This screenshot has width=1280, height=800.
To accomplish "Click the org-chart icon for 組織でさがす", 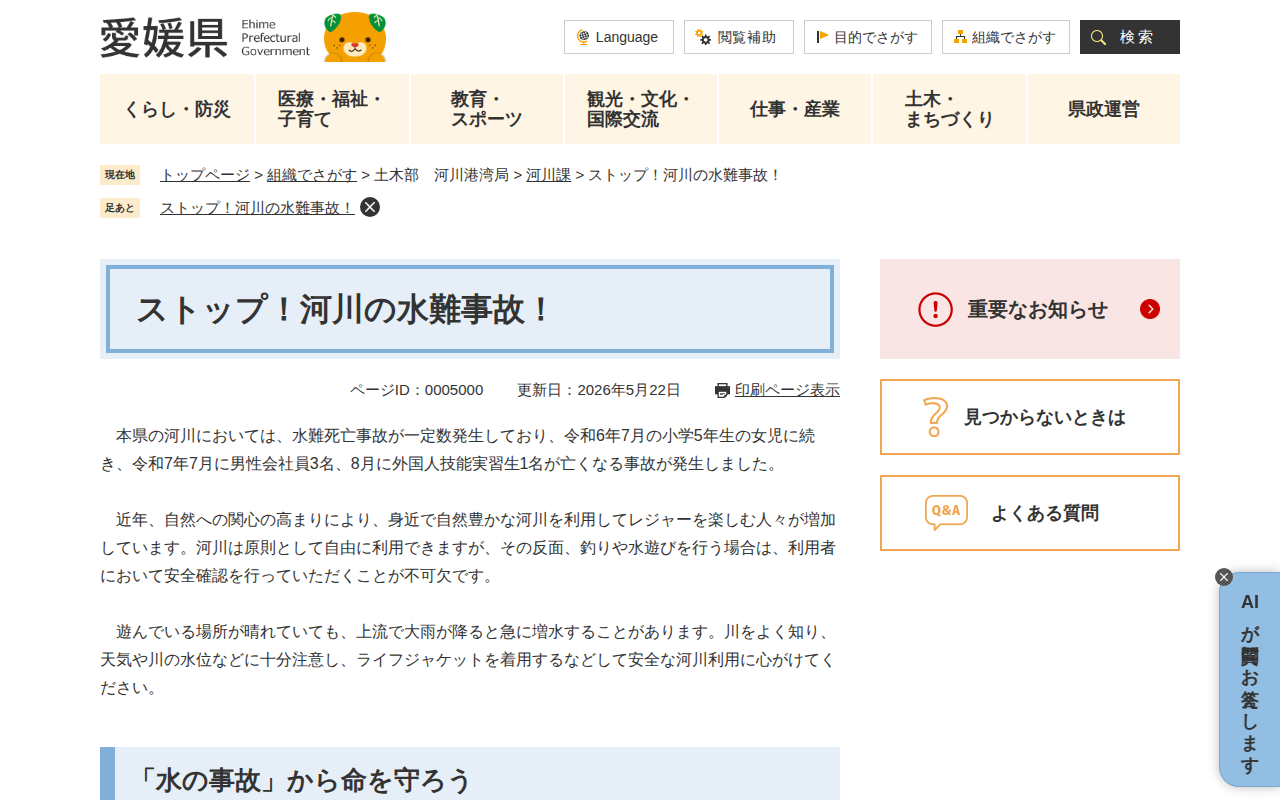I will 960,37.
